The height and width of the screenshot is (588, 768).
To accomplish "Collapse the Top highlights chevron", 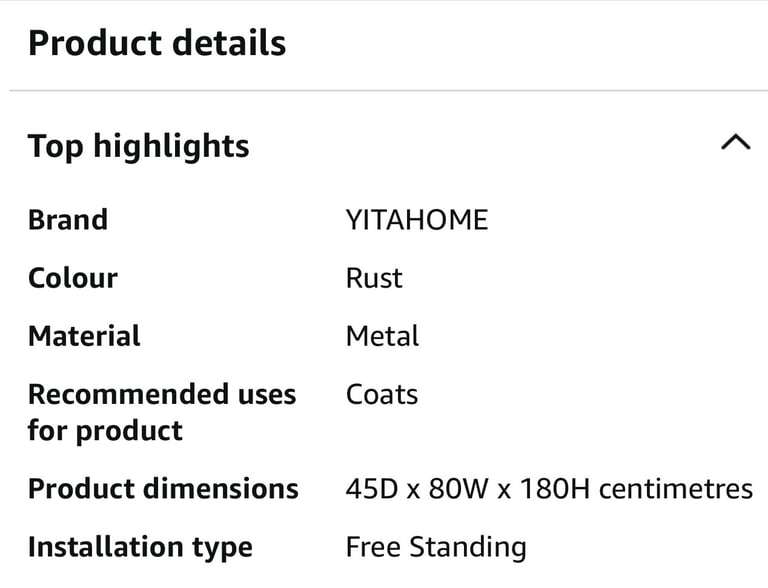I will pyautogui.click(x=736, y=142).
